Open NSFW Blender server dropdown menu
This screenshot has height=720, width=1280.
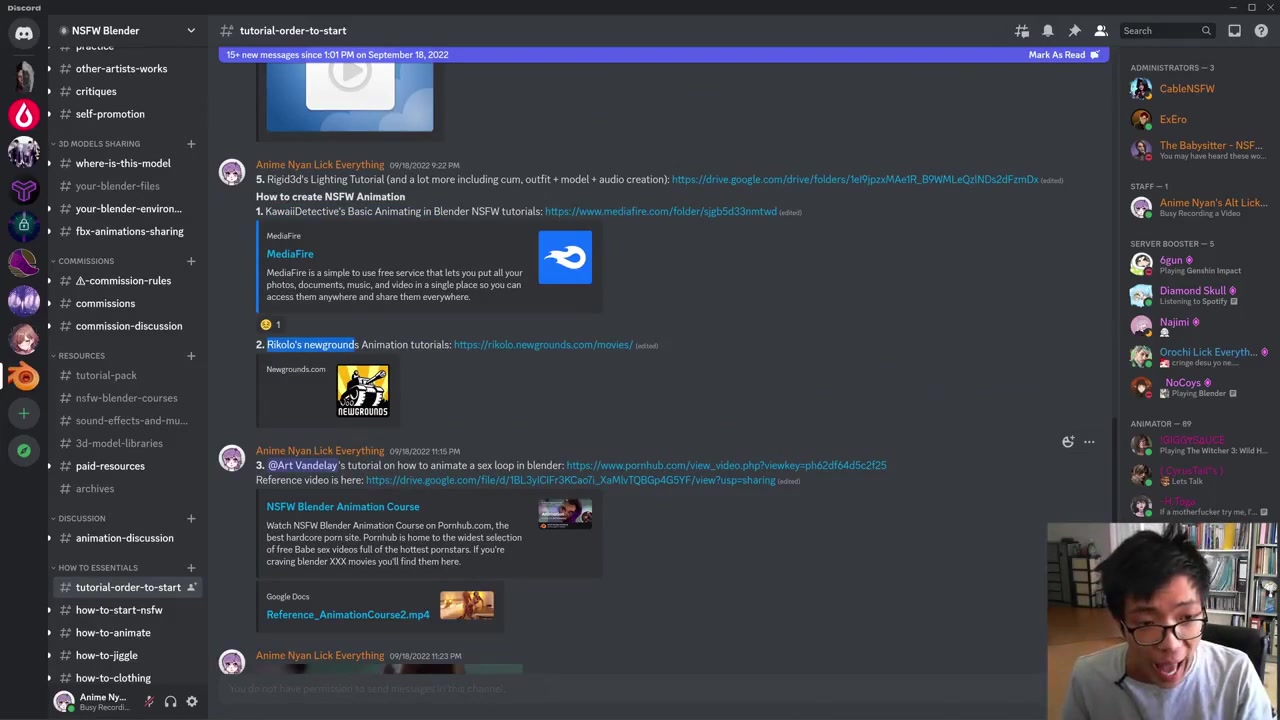(190, 31)
